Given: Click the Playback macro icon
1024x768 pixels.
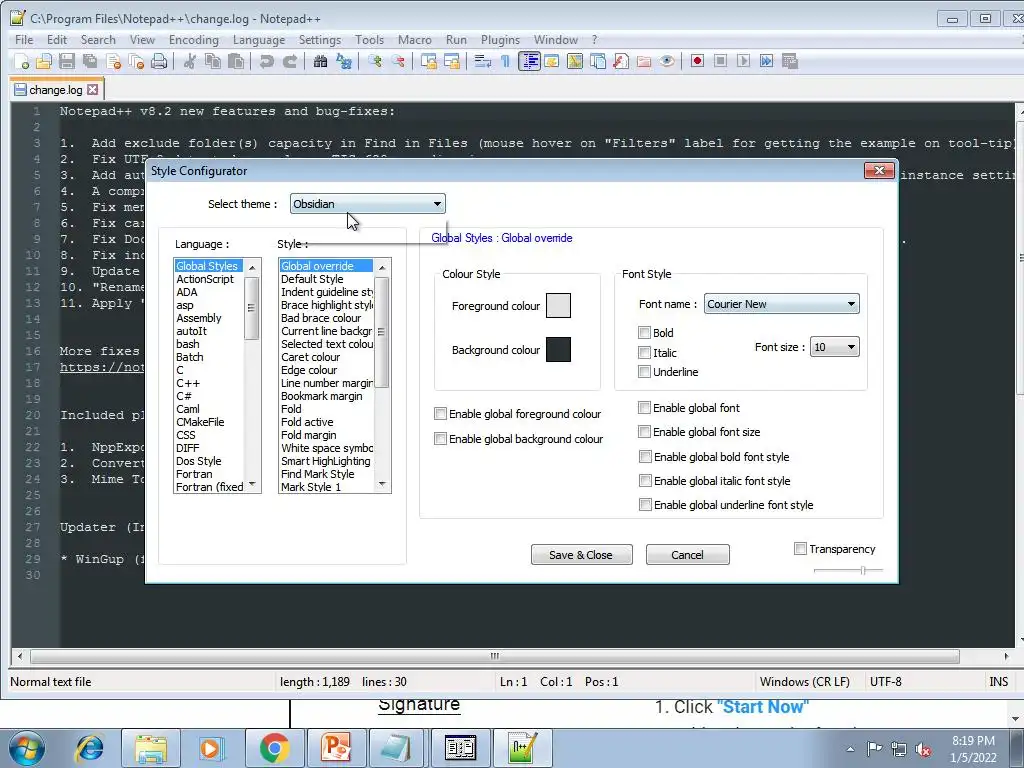Looking at the screenshot, I should coord(743,61).
